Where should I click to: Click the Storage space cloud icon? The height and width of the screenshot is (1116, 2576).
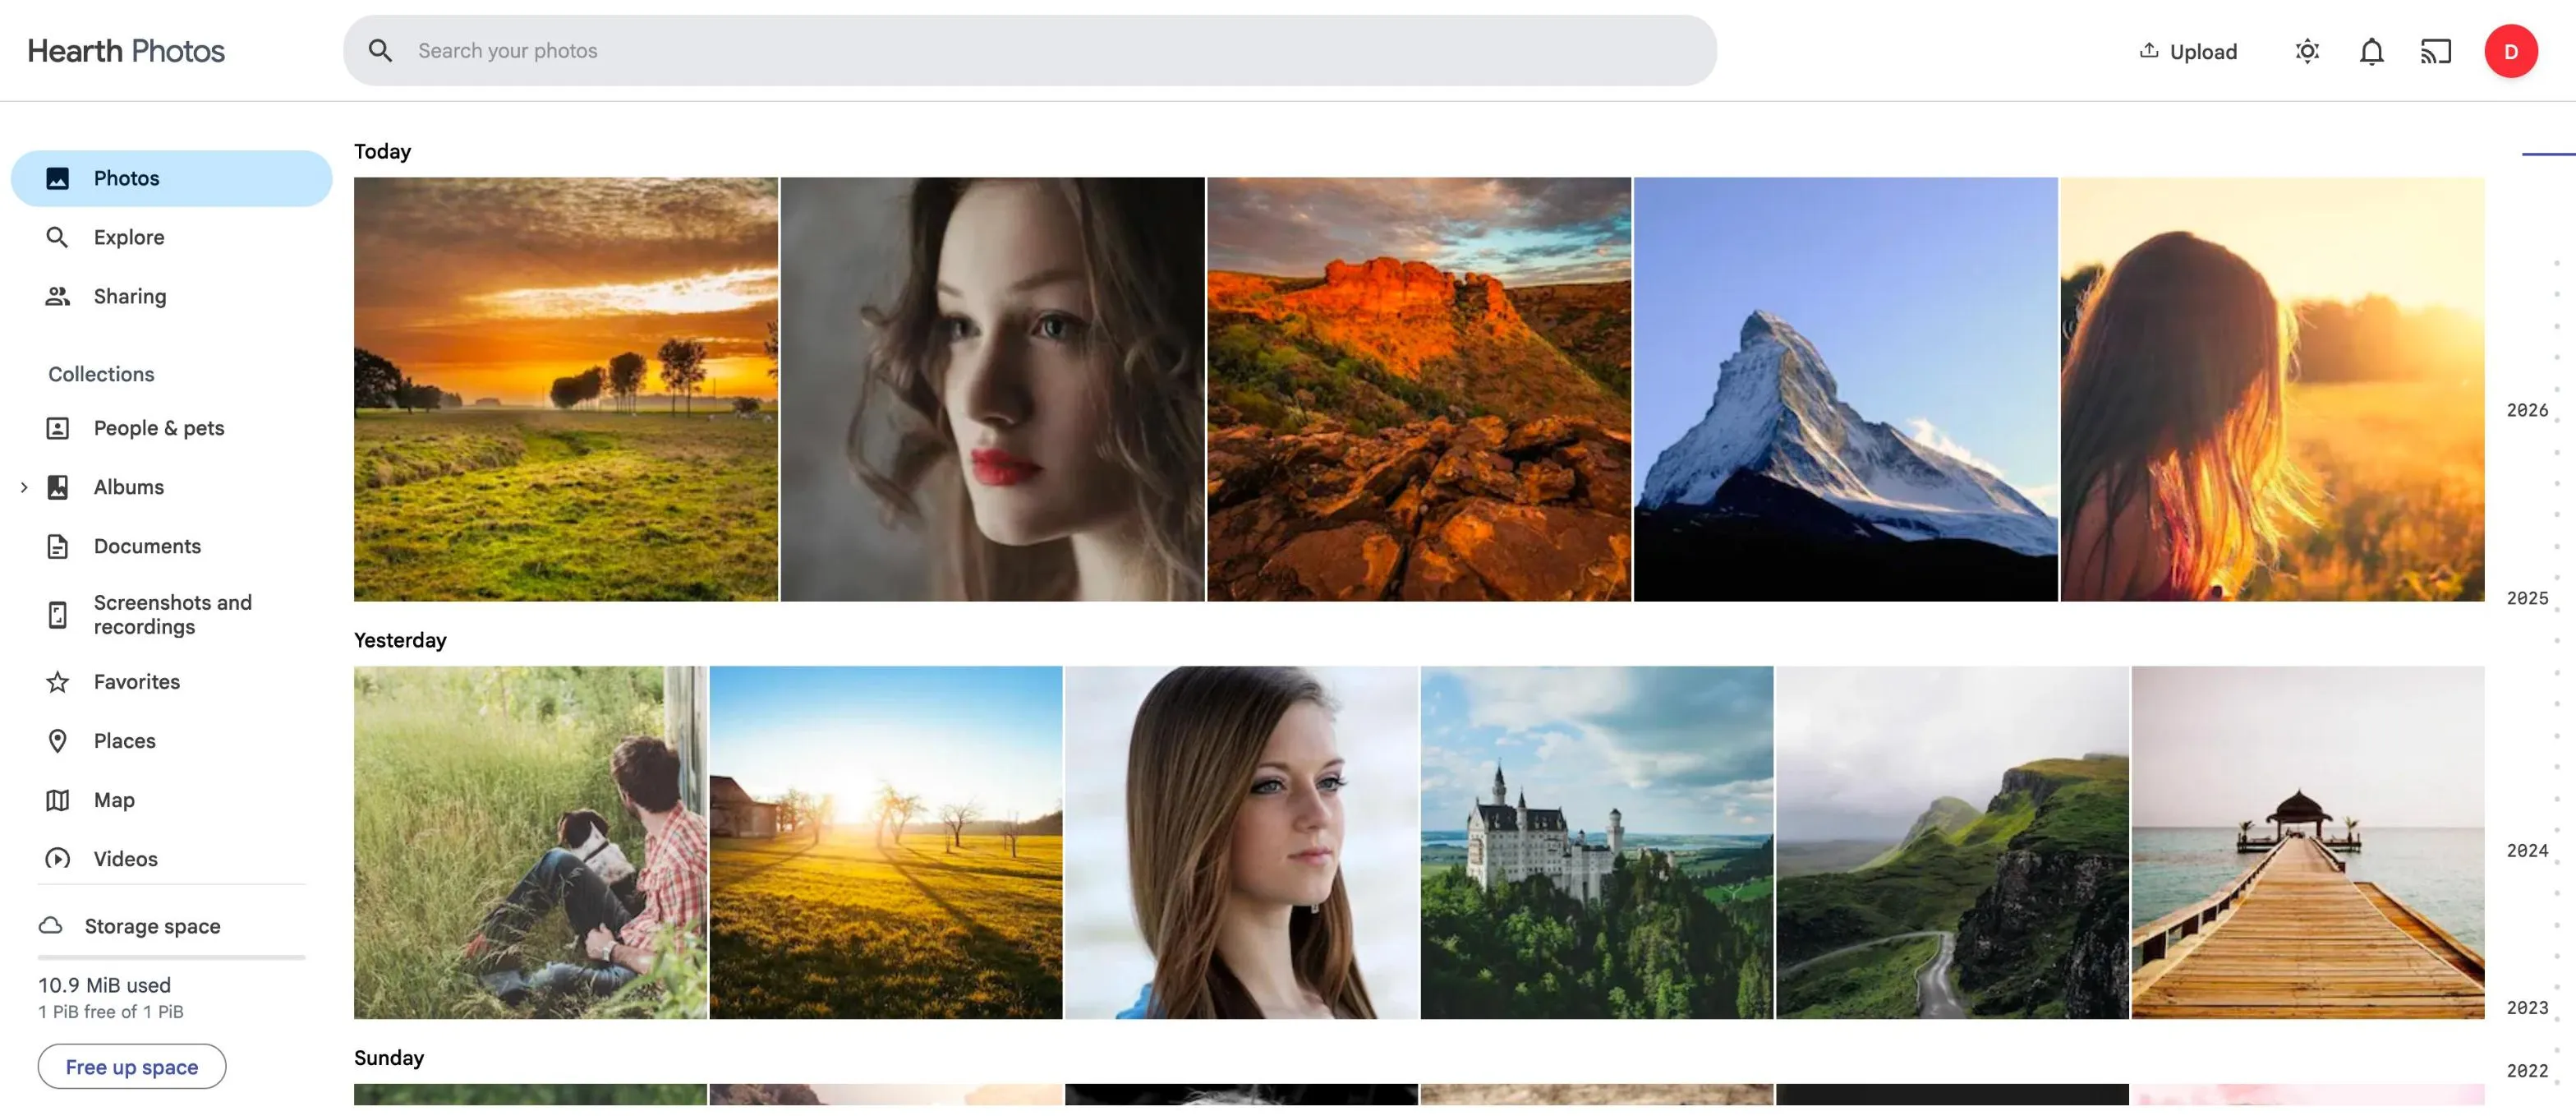click(51, 926)
